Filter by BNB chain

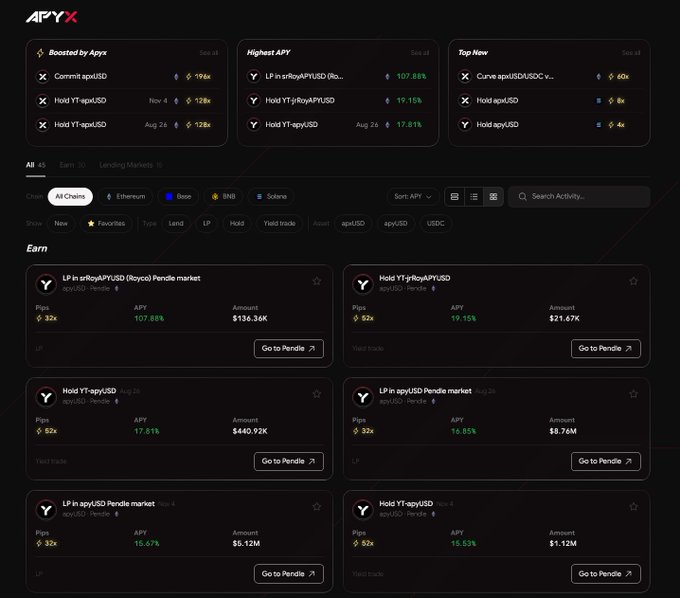point(223,196)
